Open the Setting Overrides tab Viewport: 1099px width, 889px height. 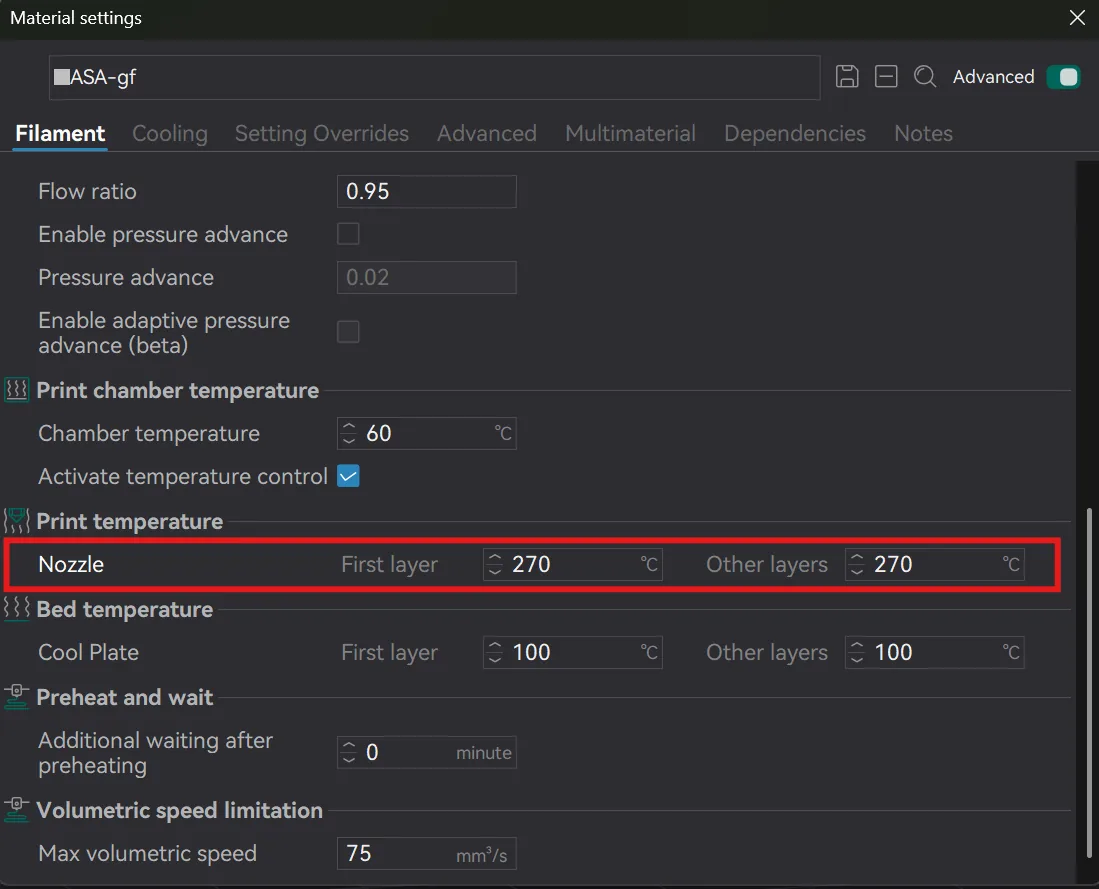tap(322, 133)
